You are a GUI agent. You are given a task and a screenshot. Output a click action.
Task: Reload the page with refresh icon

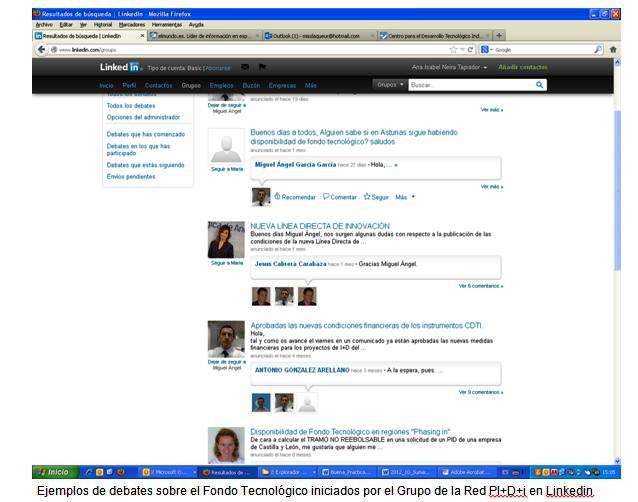[x=470, y=50]
